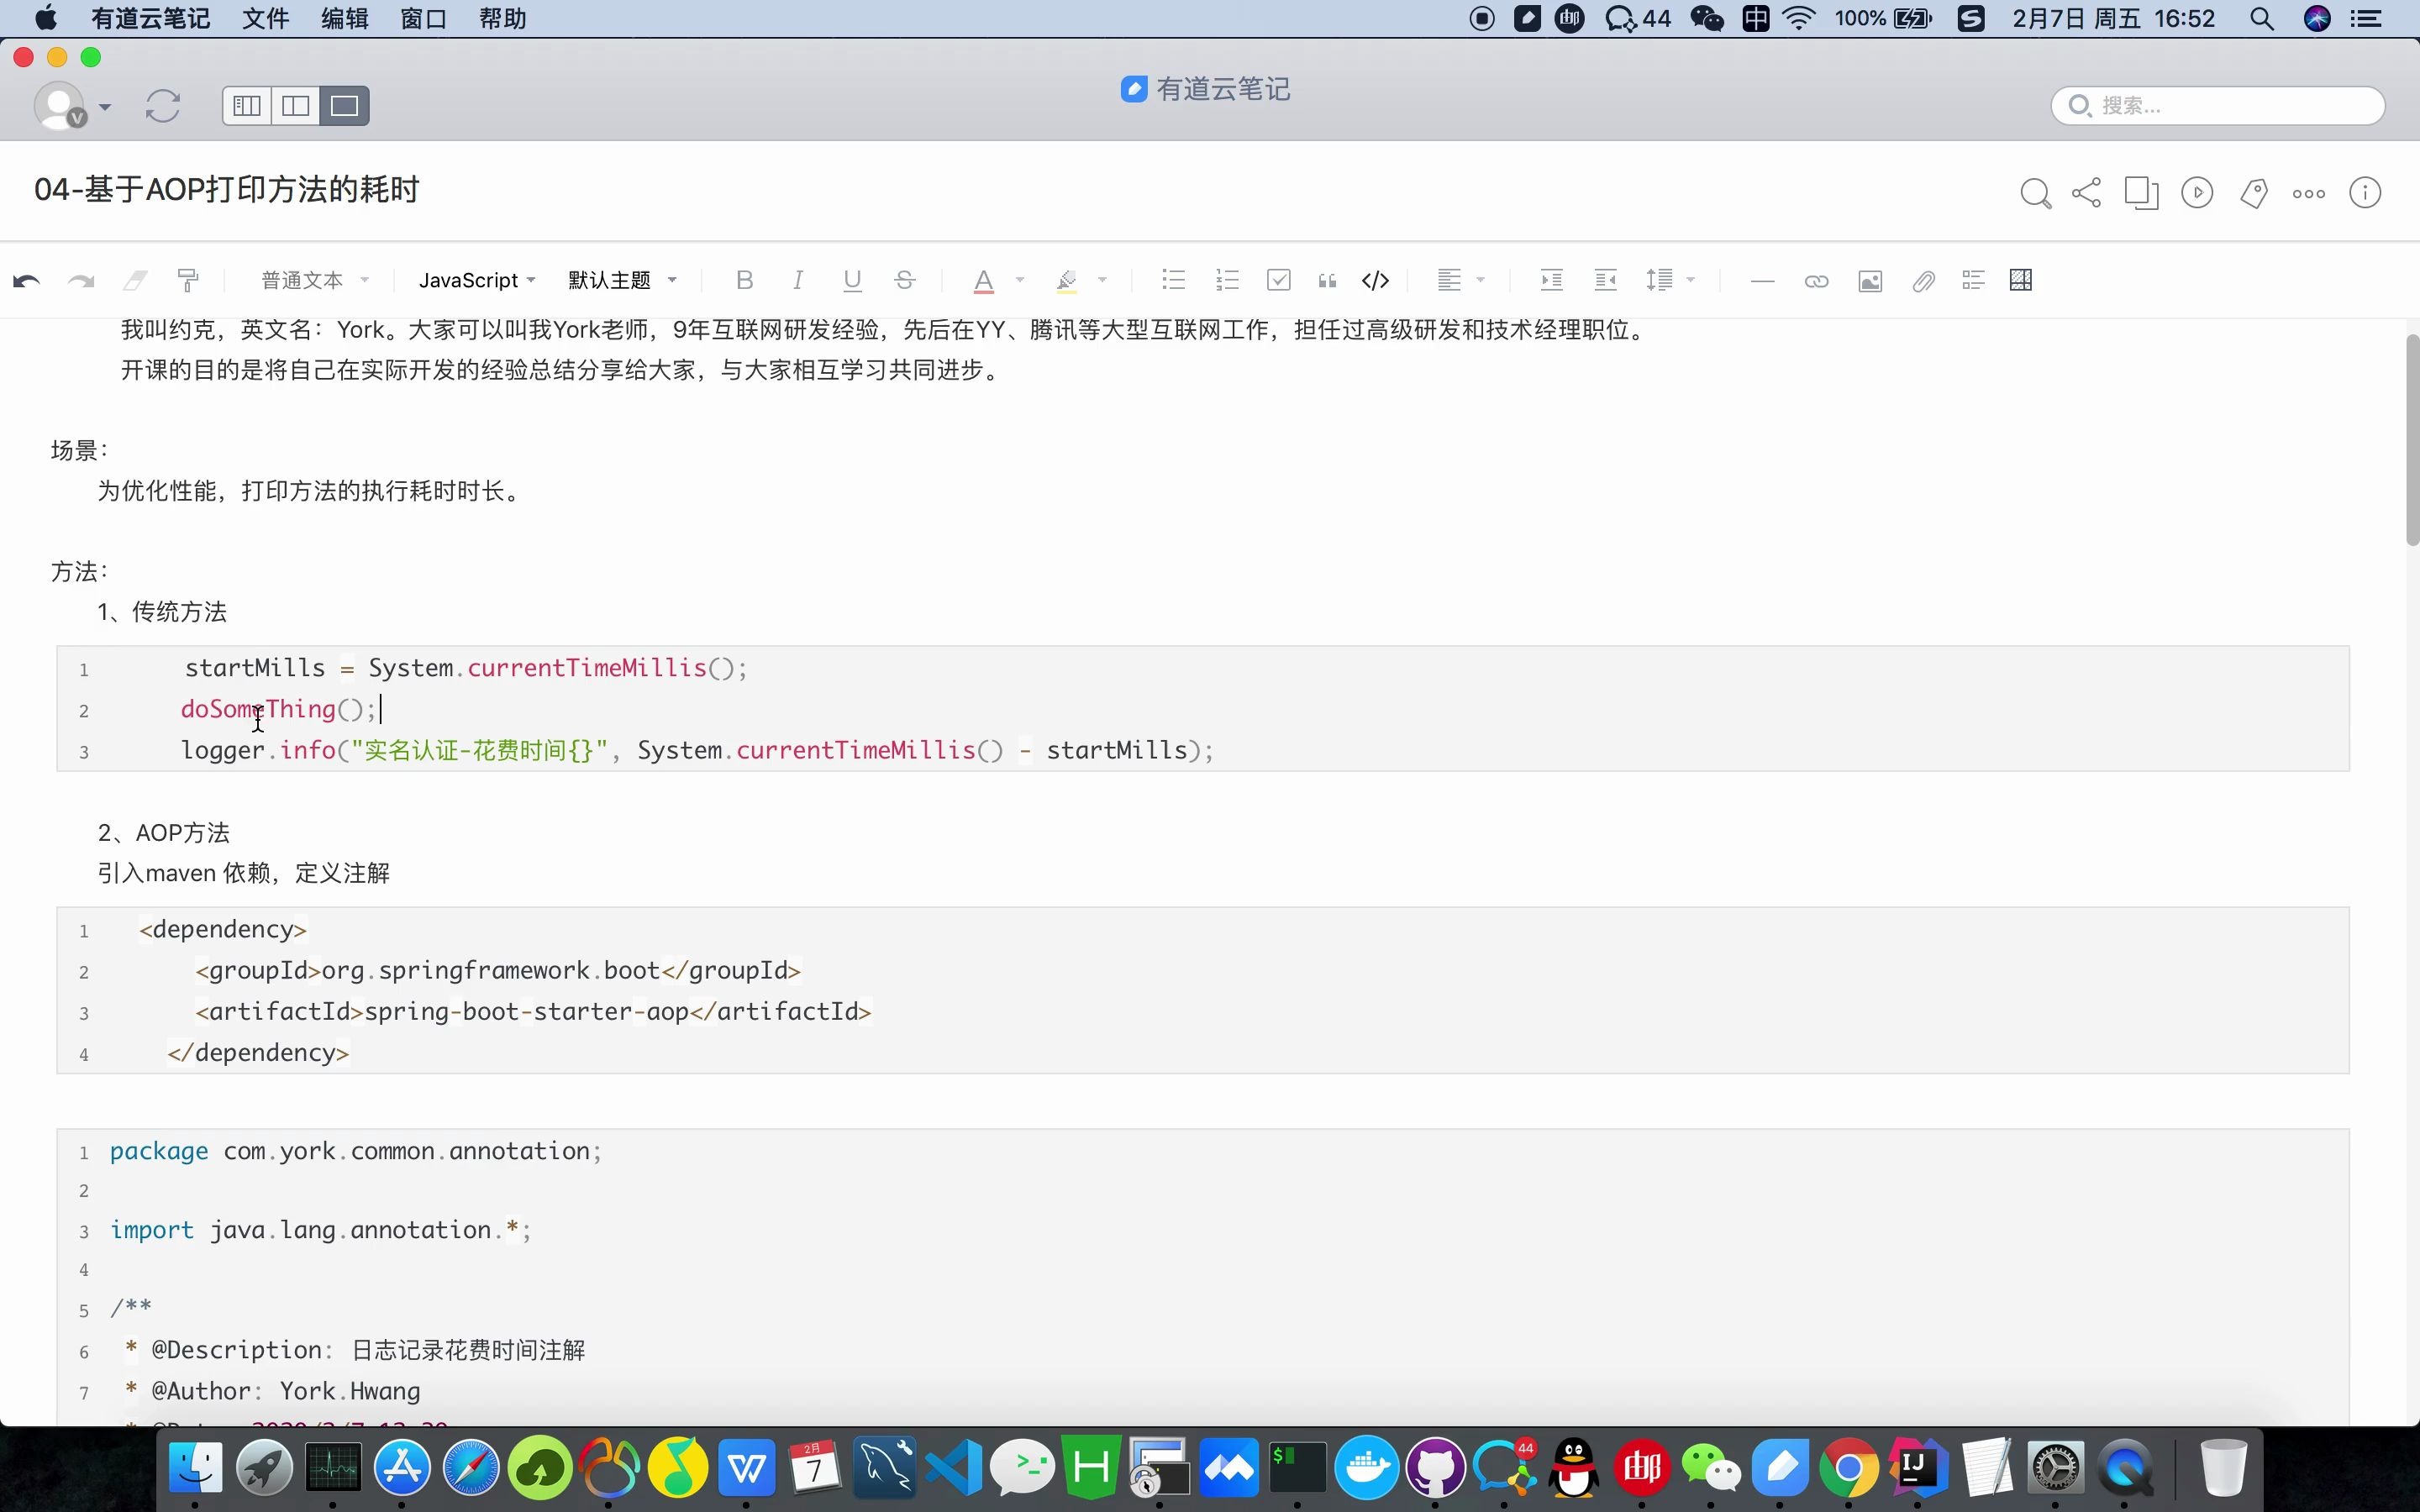The image size is (2420, 1512).
Task: Click the note title 04-基于AOP打印方法的耗时
Action: [x=227, y=190]
